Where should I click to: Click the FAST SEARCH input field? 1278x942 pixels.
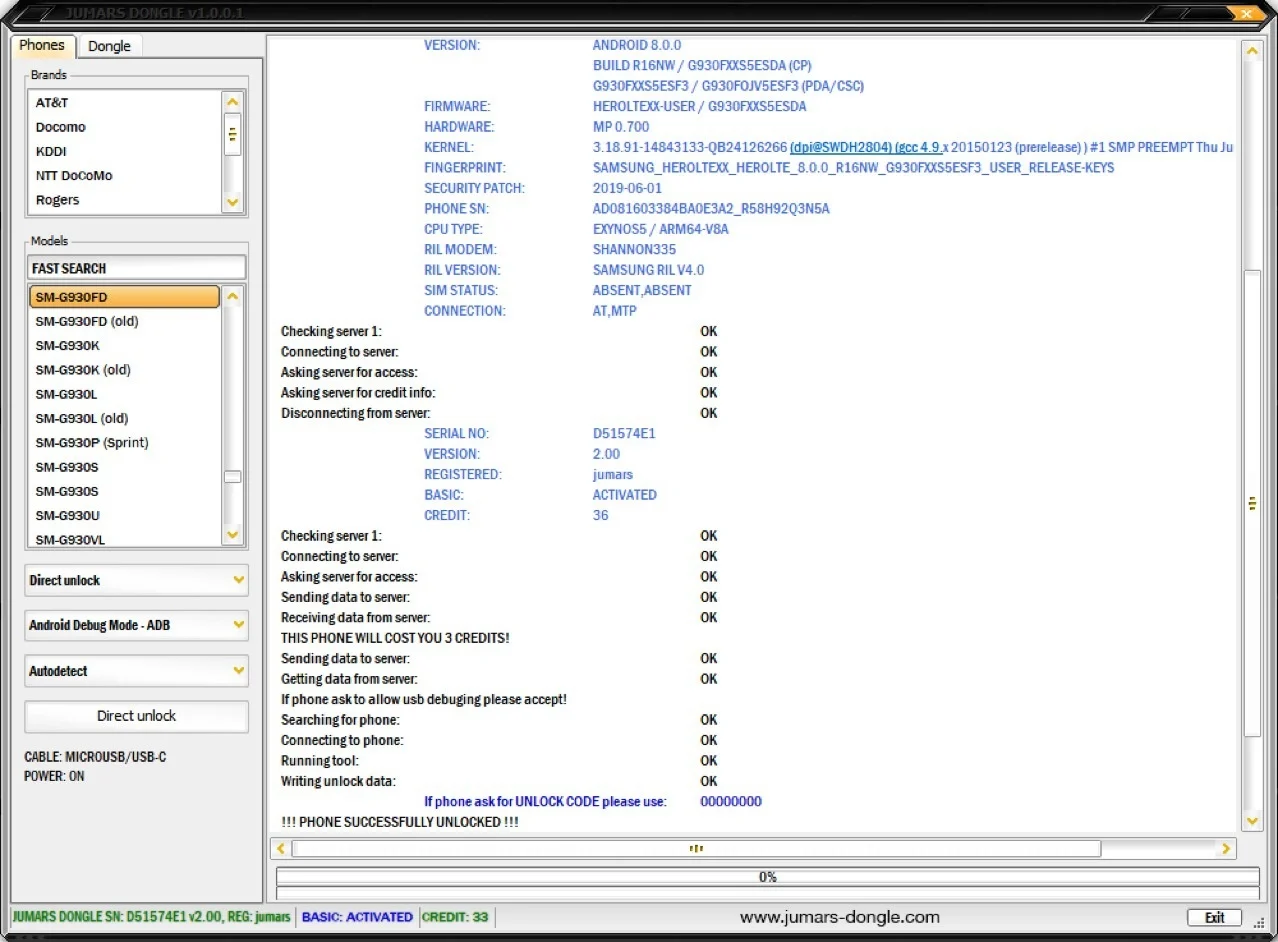coord(136,268)
